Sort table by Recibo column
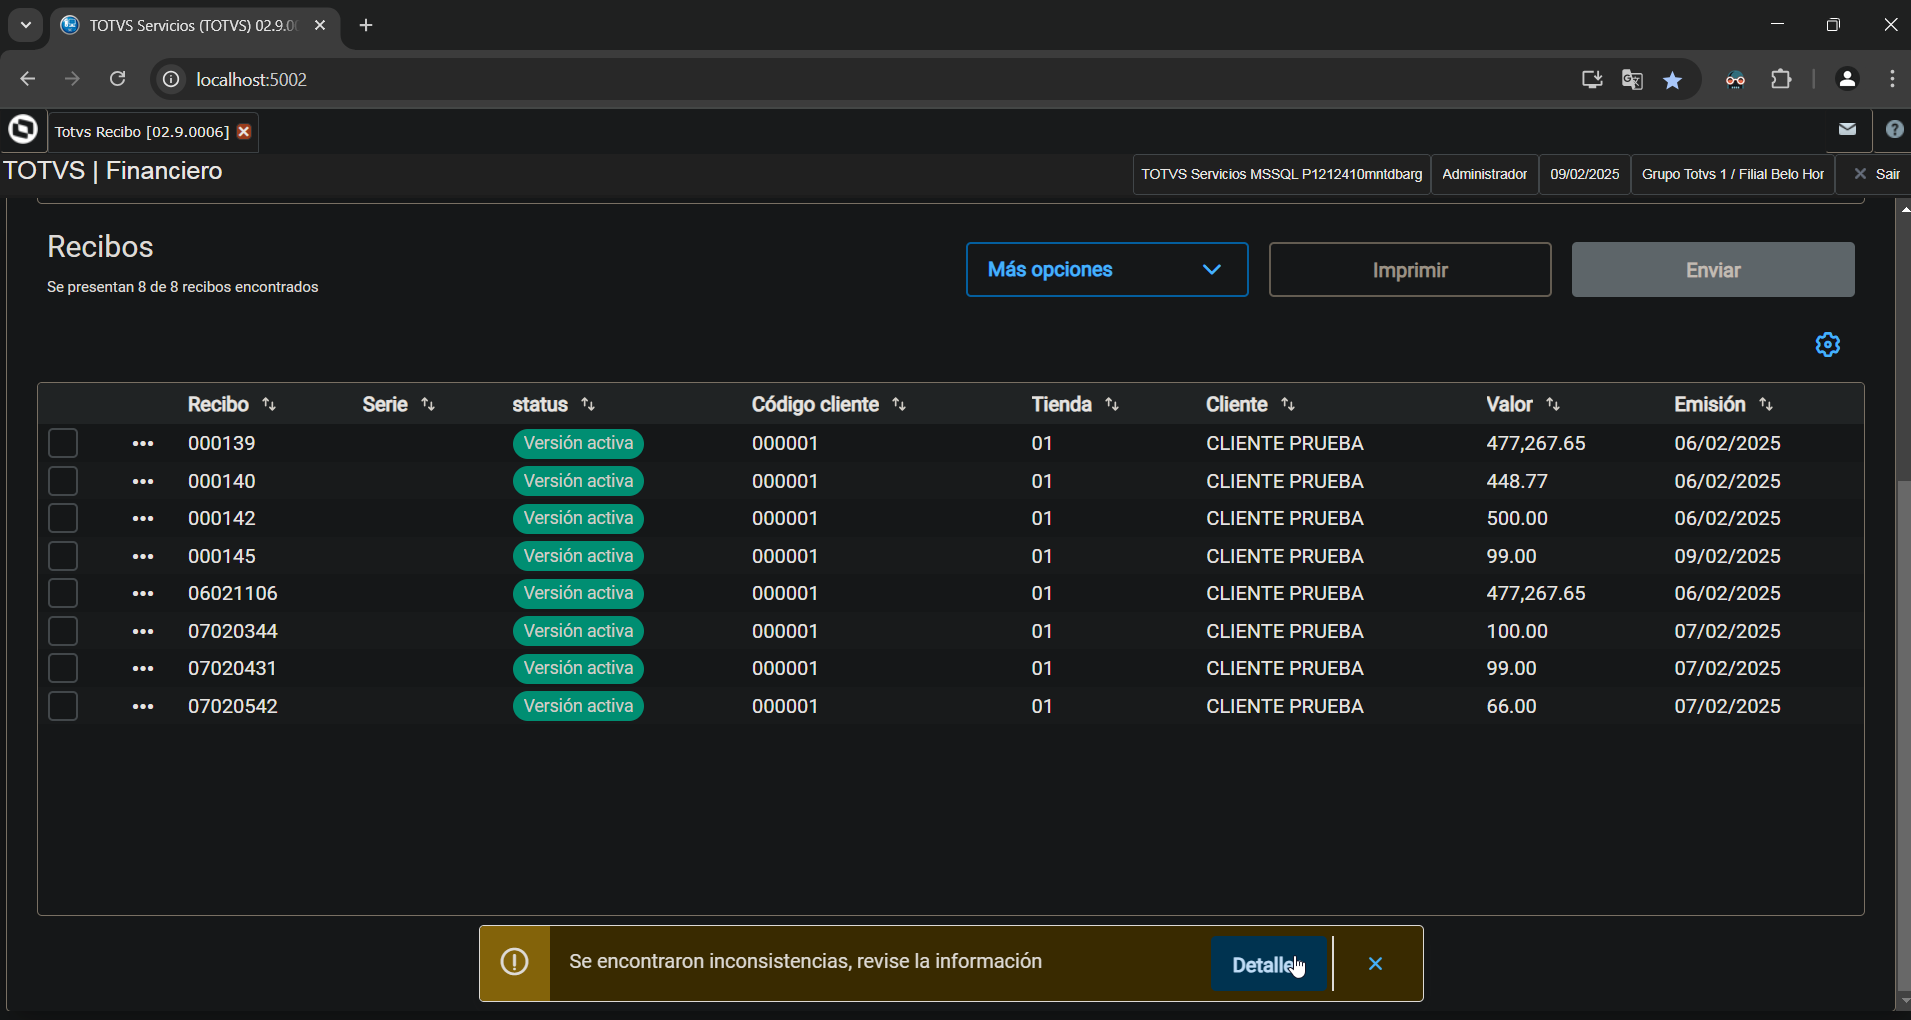This screenshot has height=1020, width=1911. tap(269, 404)
